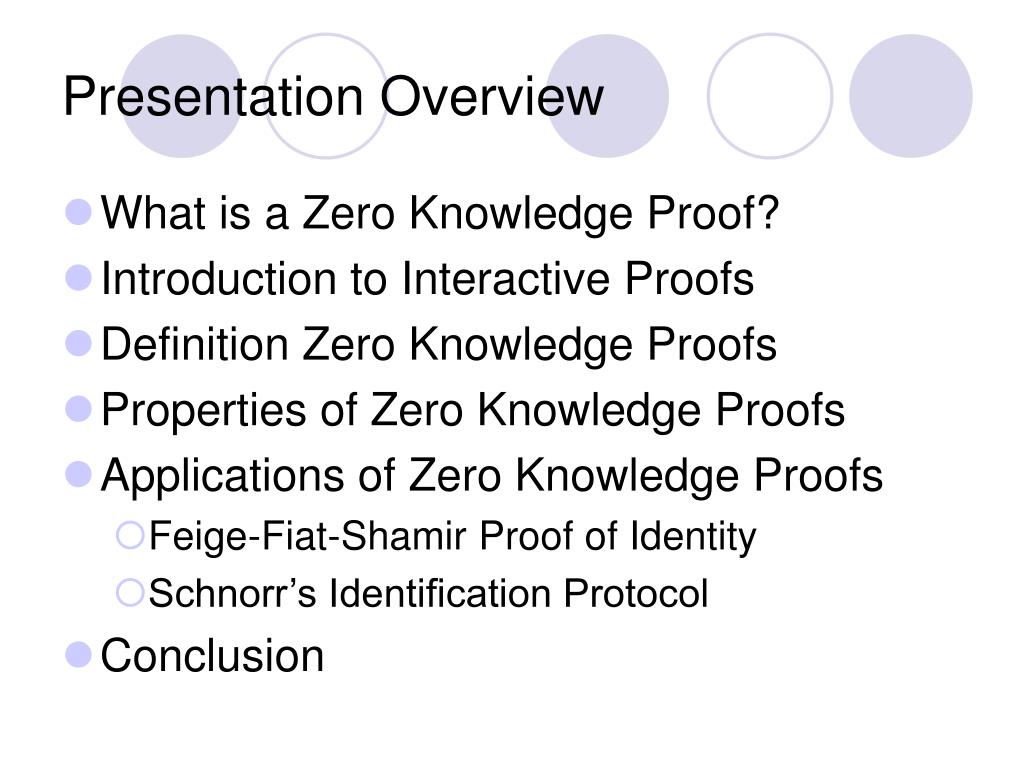
Task: Click the 'Conclusion' list item
Action: tap(212, 655)
